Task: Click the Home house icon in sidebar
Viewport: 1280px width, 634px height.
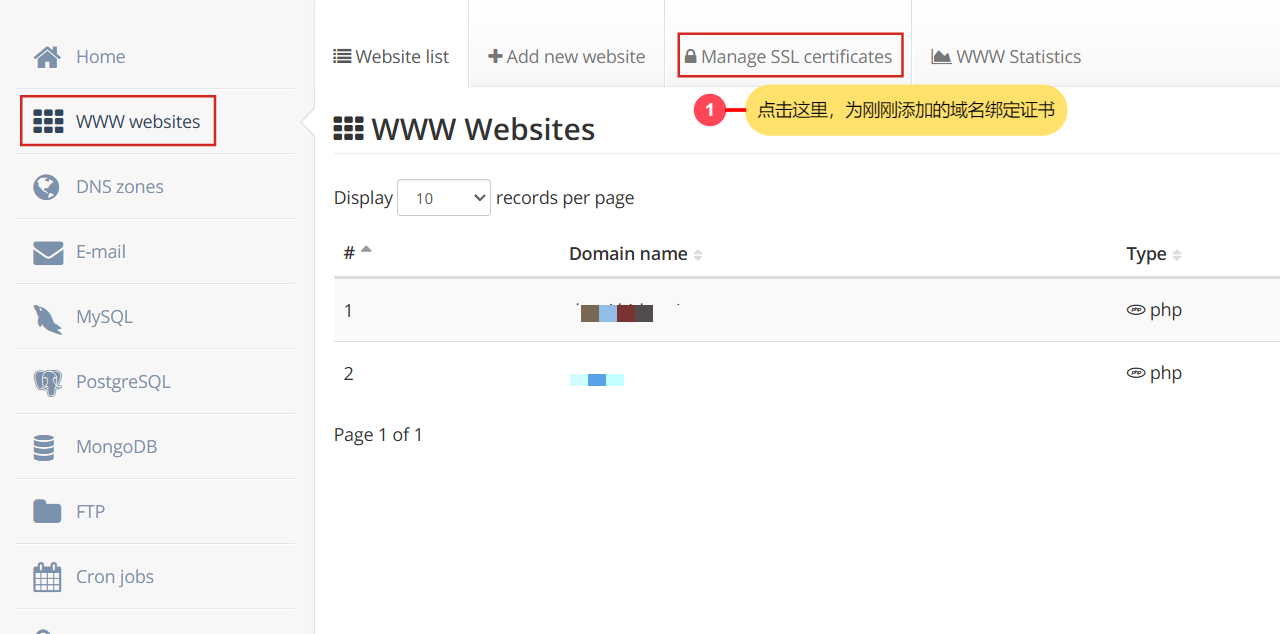Action: tap(47, 57)
